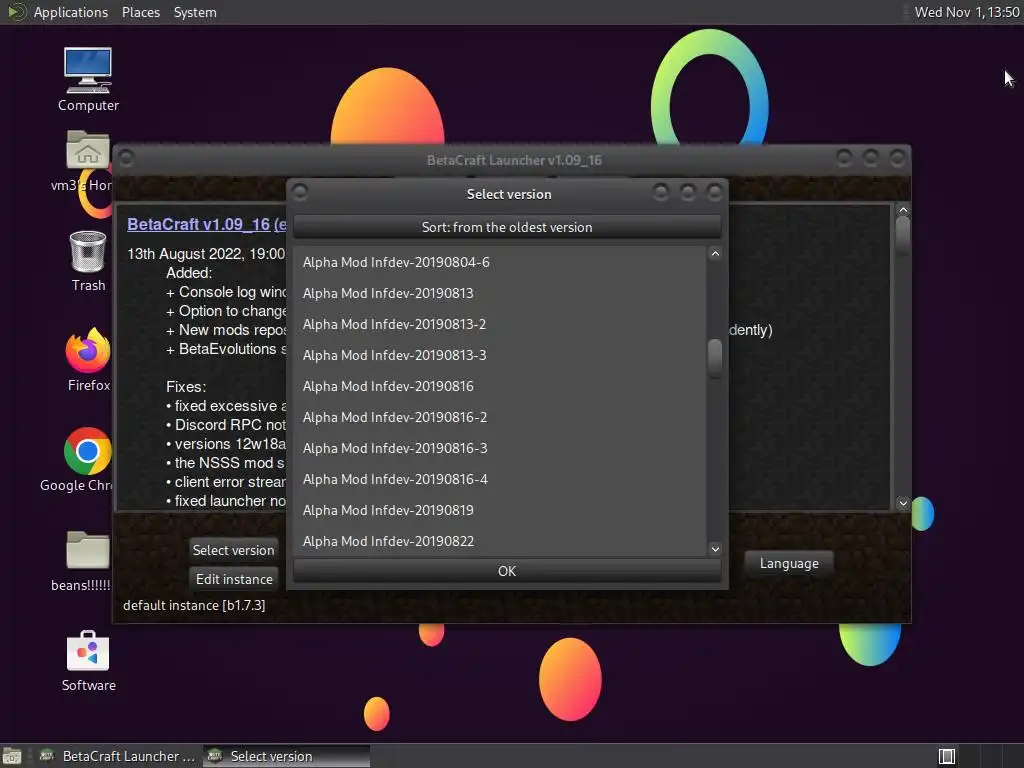The image size is (1024, 768).
Task: Click Select version dialog window menu button
Action: [300, 192]
